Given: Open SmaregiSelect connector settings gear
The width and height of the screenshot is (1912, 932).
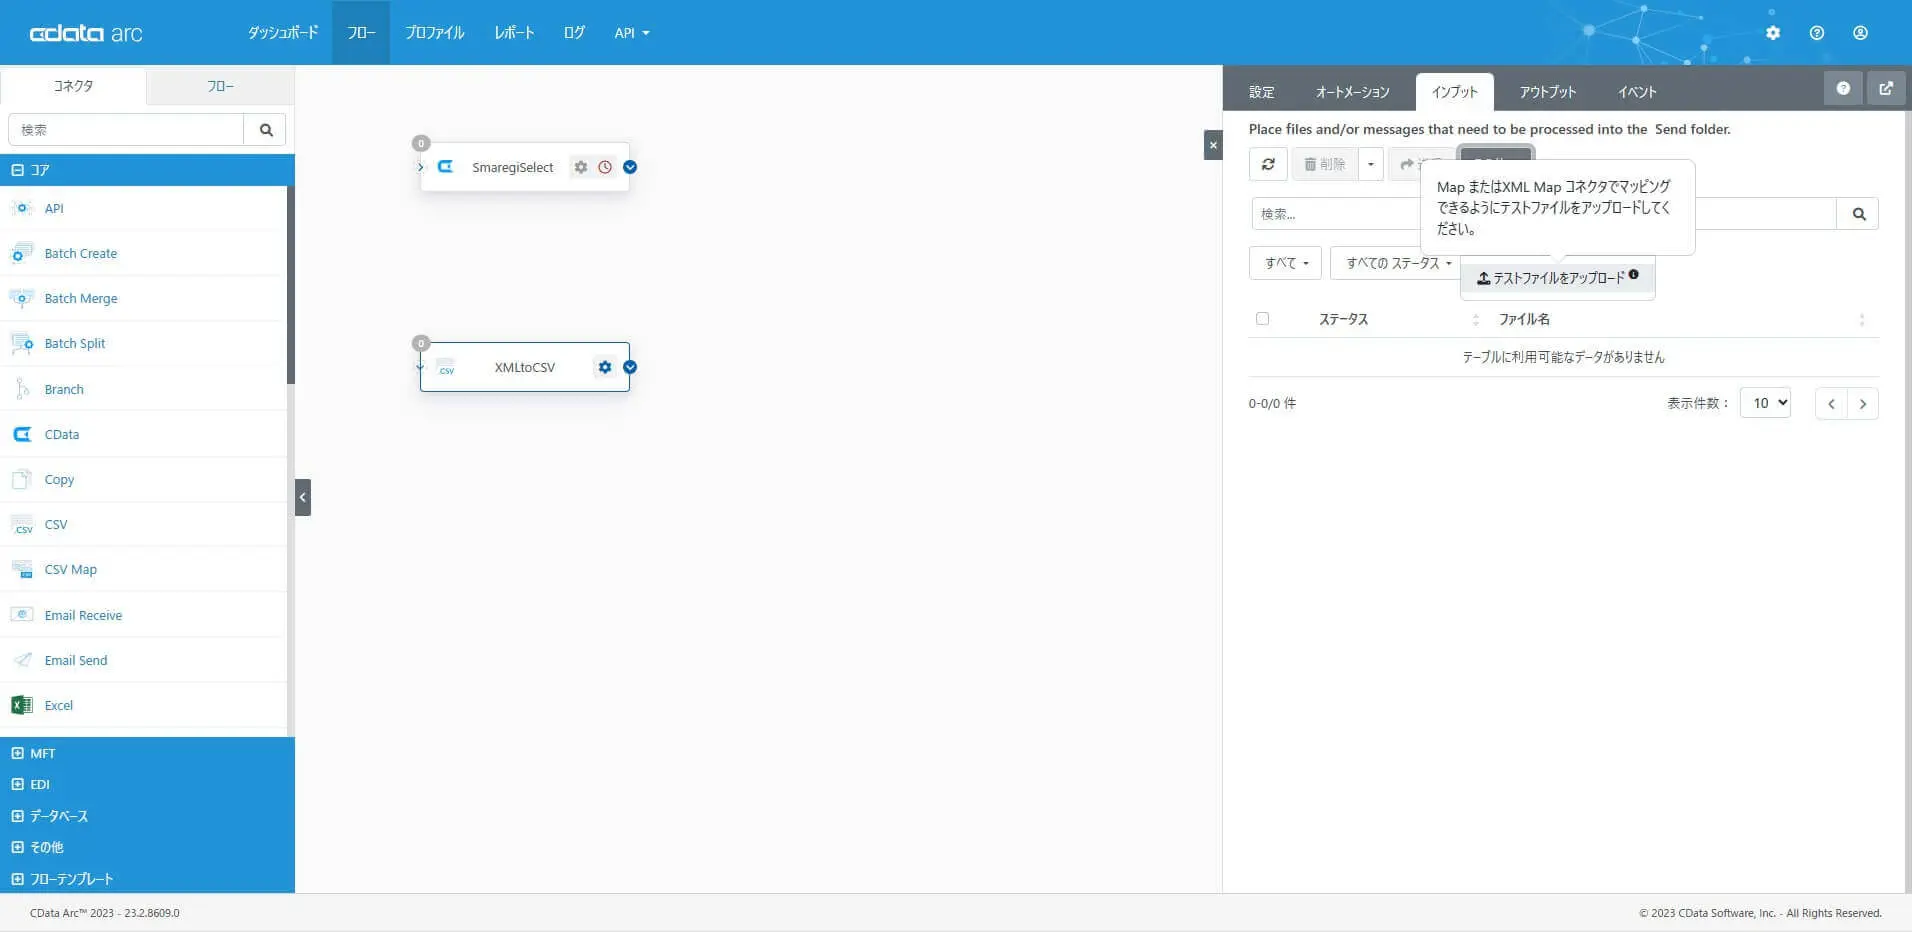Looking at the screenshot, I should coord(581,167).
